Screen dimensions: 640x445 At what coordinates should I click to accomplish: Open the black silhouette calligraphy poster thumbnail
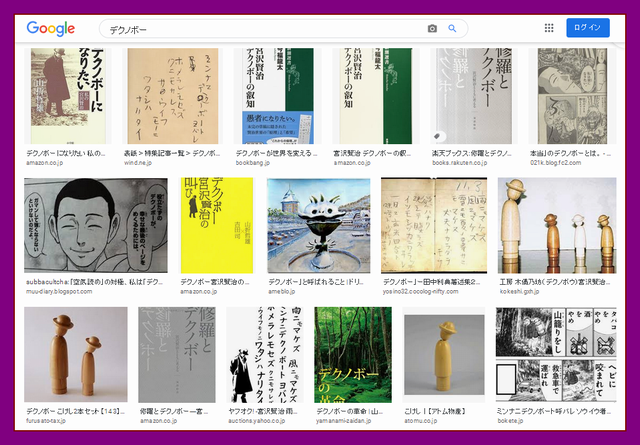265,355
